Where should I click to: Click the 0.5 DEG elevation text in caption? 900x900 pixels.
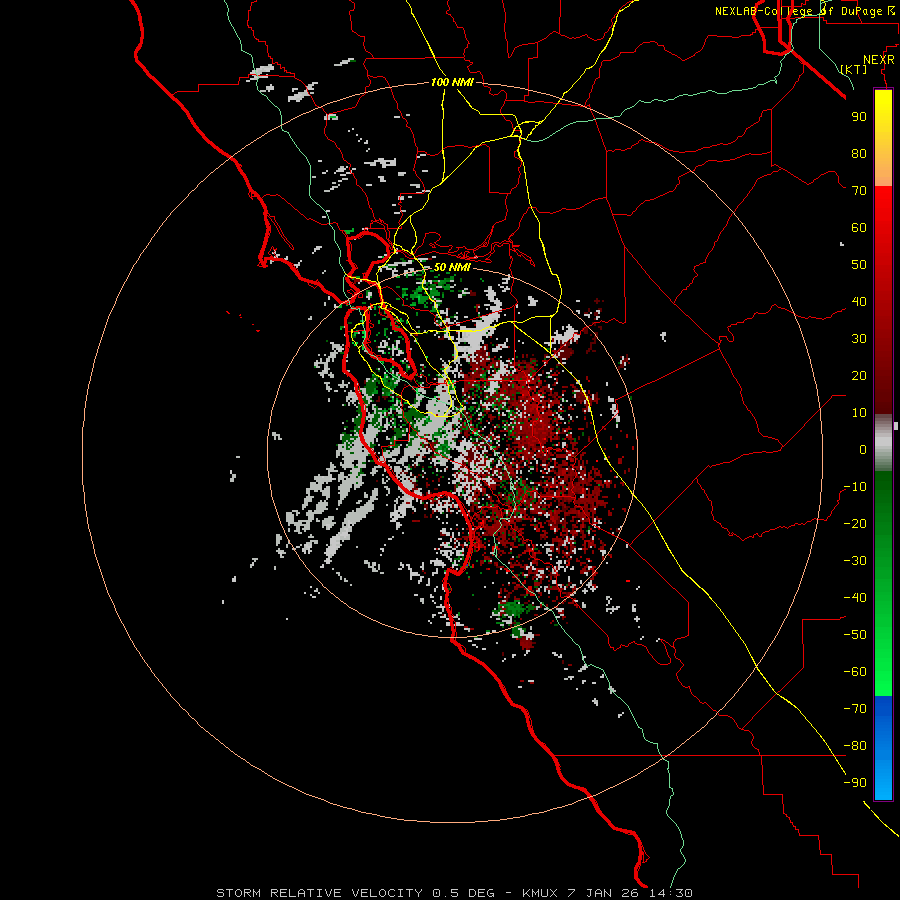[x=463, y=893]
